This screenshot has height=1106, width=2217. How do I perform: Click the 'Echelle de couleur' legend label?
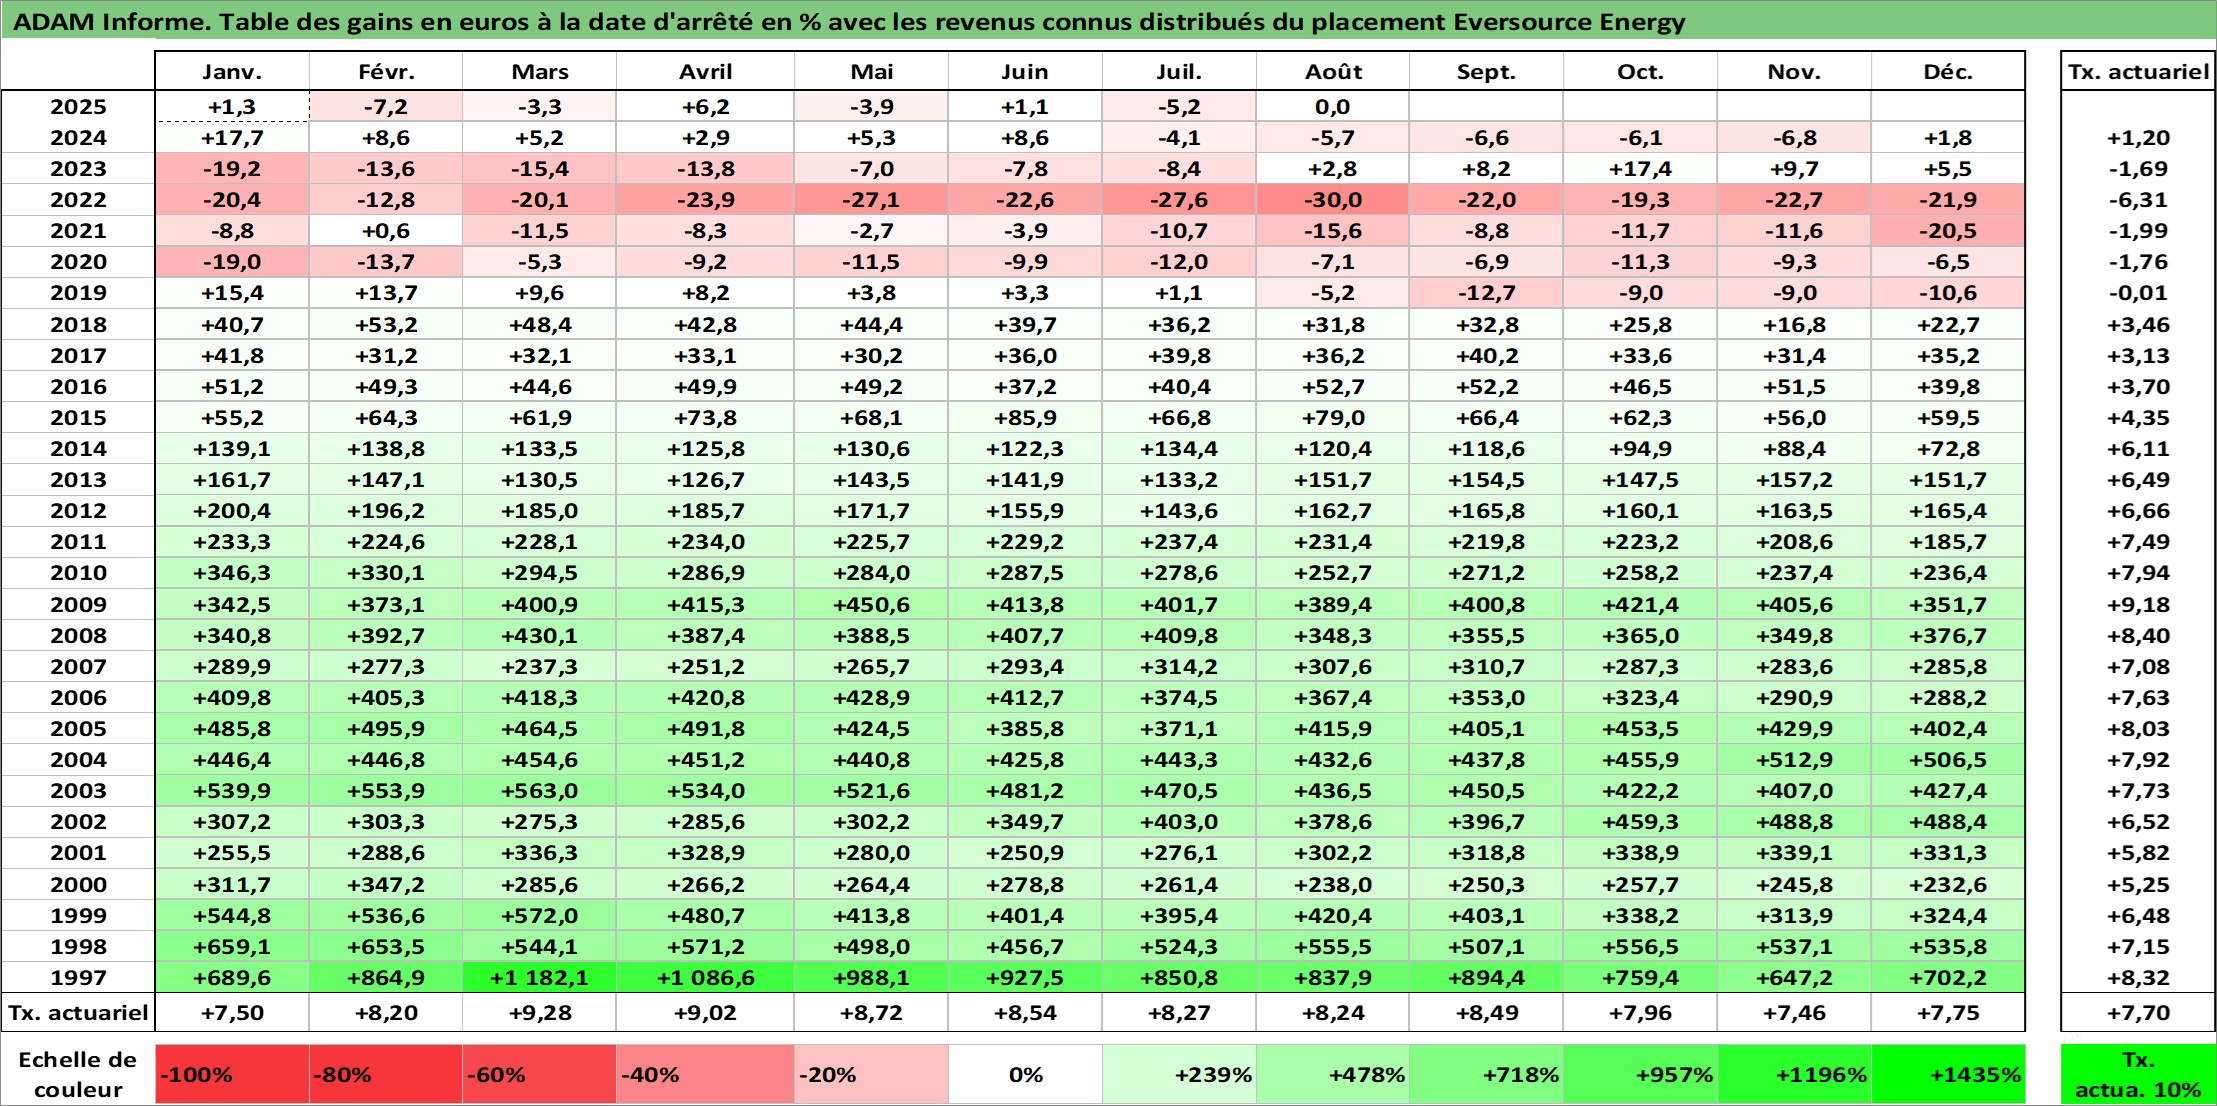[x=78, y=1075]
